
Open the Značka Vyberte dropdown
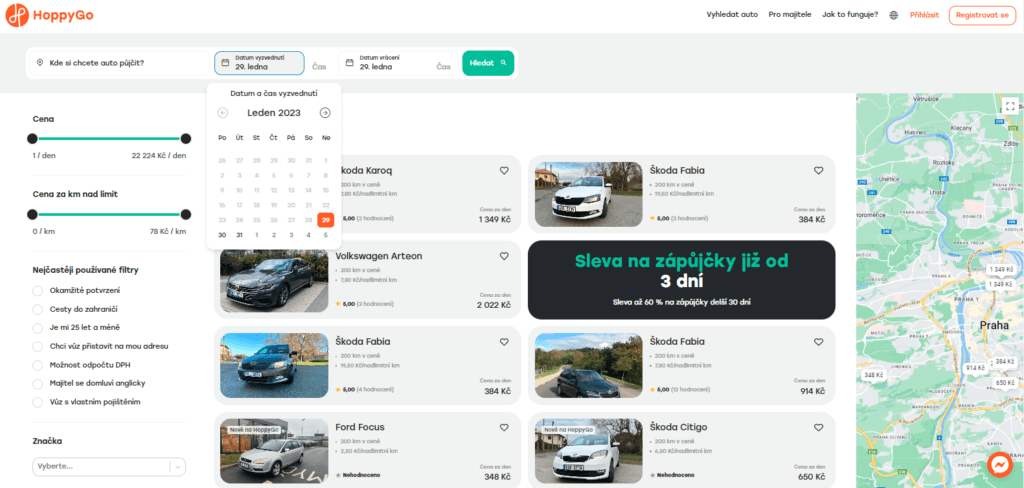pyautogui.click(x=109, y=466)
